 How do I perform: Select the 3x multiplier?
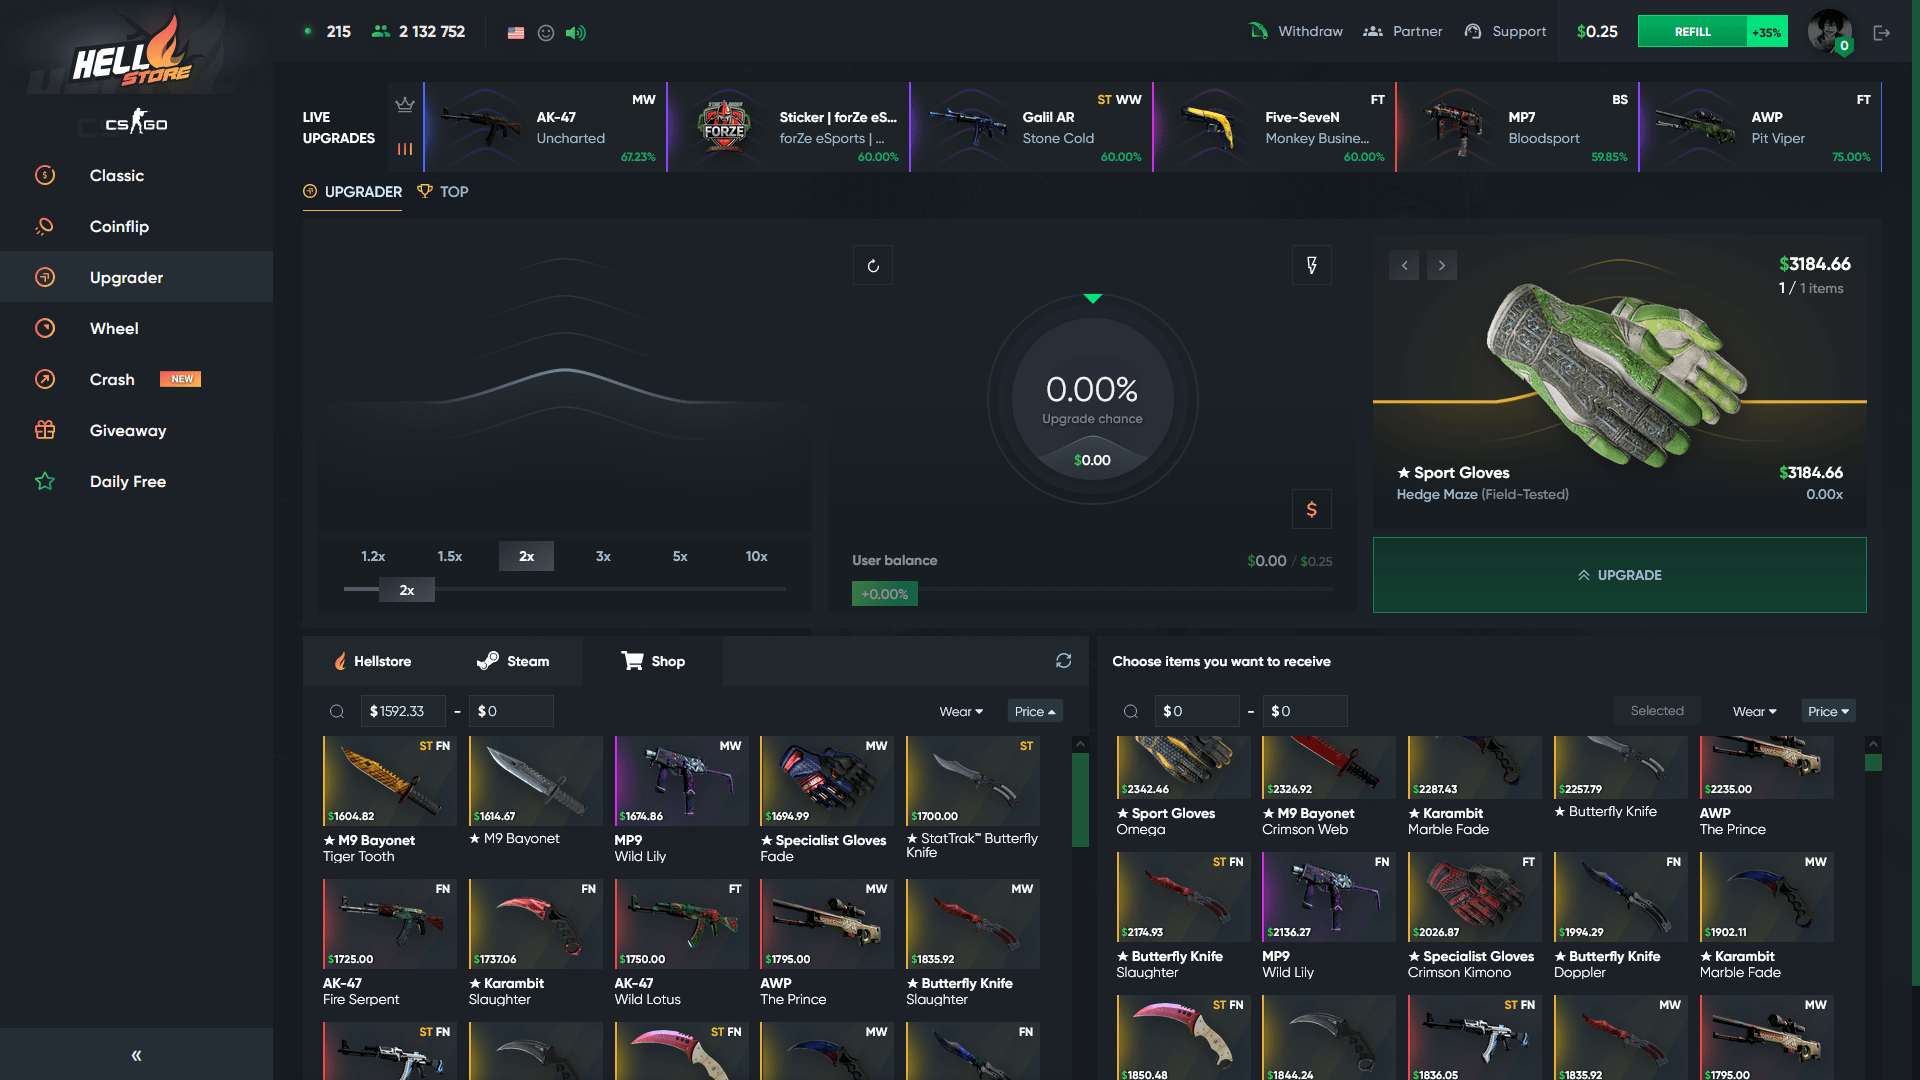tap(603, 557)
